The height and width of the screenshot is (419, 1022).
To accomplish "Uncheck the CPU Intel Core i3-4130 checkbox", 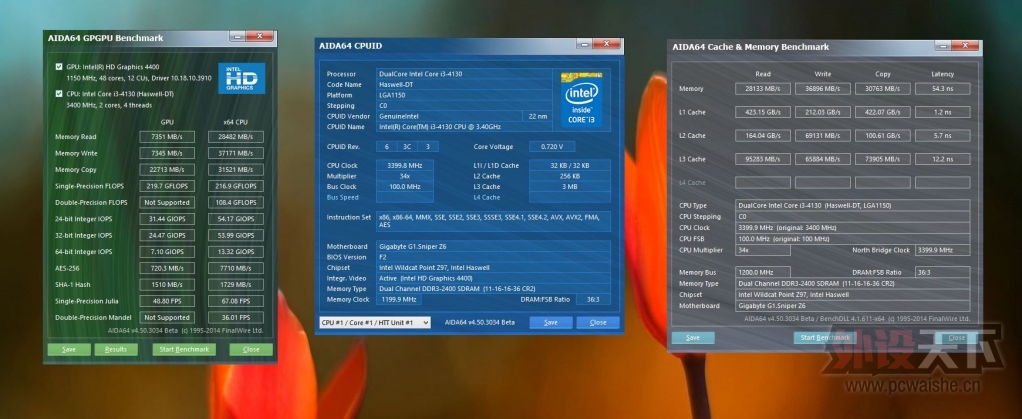I will pos(59,93).
